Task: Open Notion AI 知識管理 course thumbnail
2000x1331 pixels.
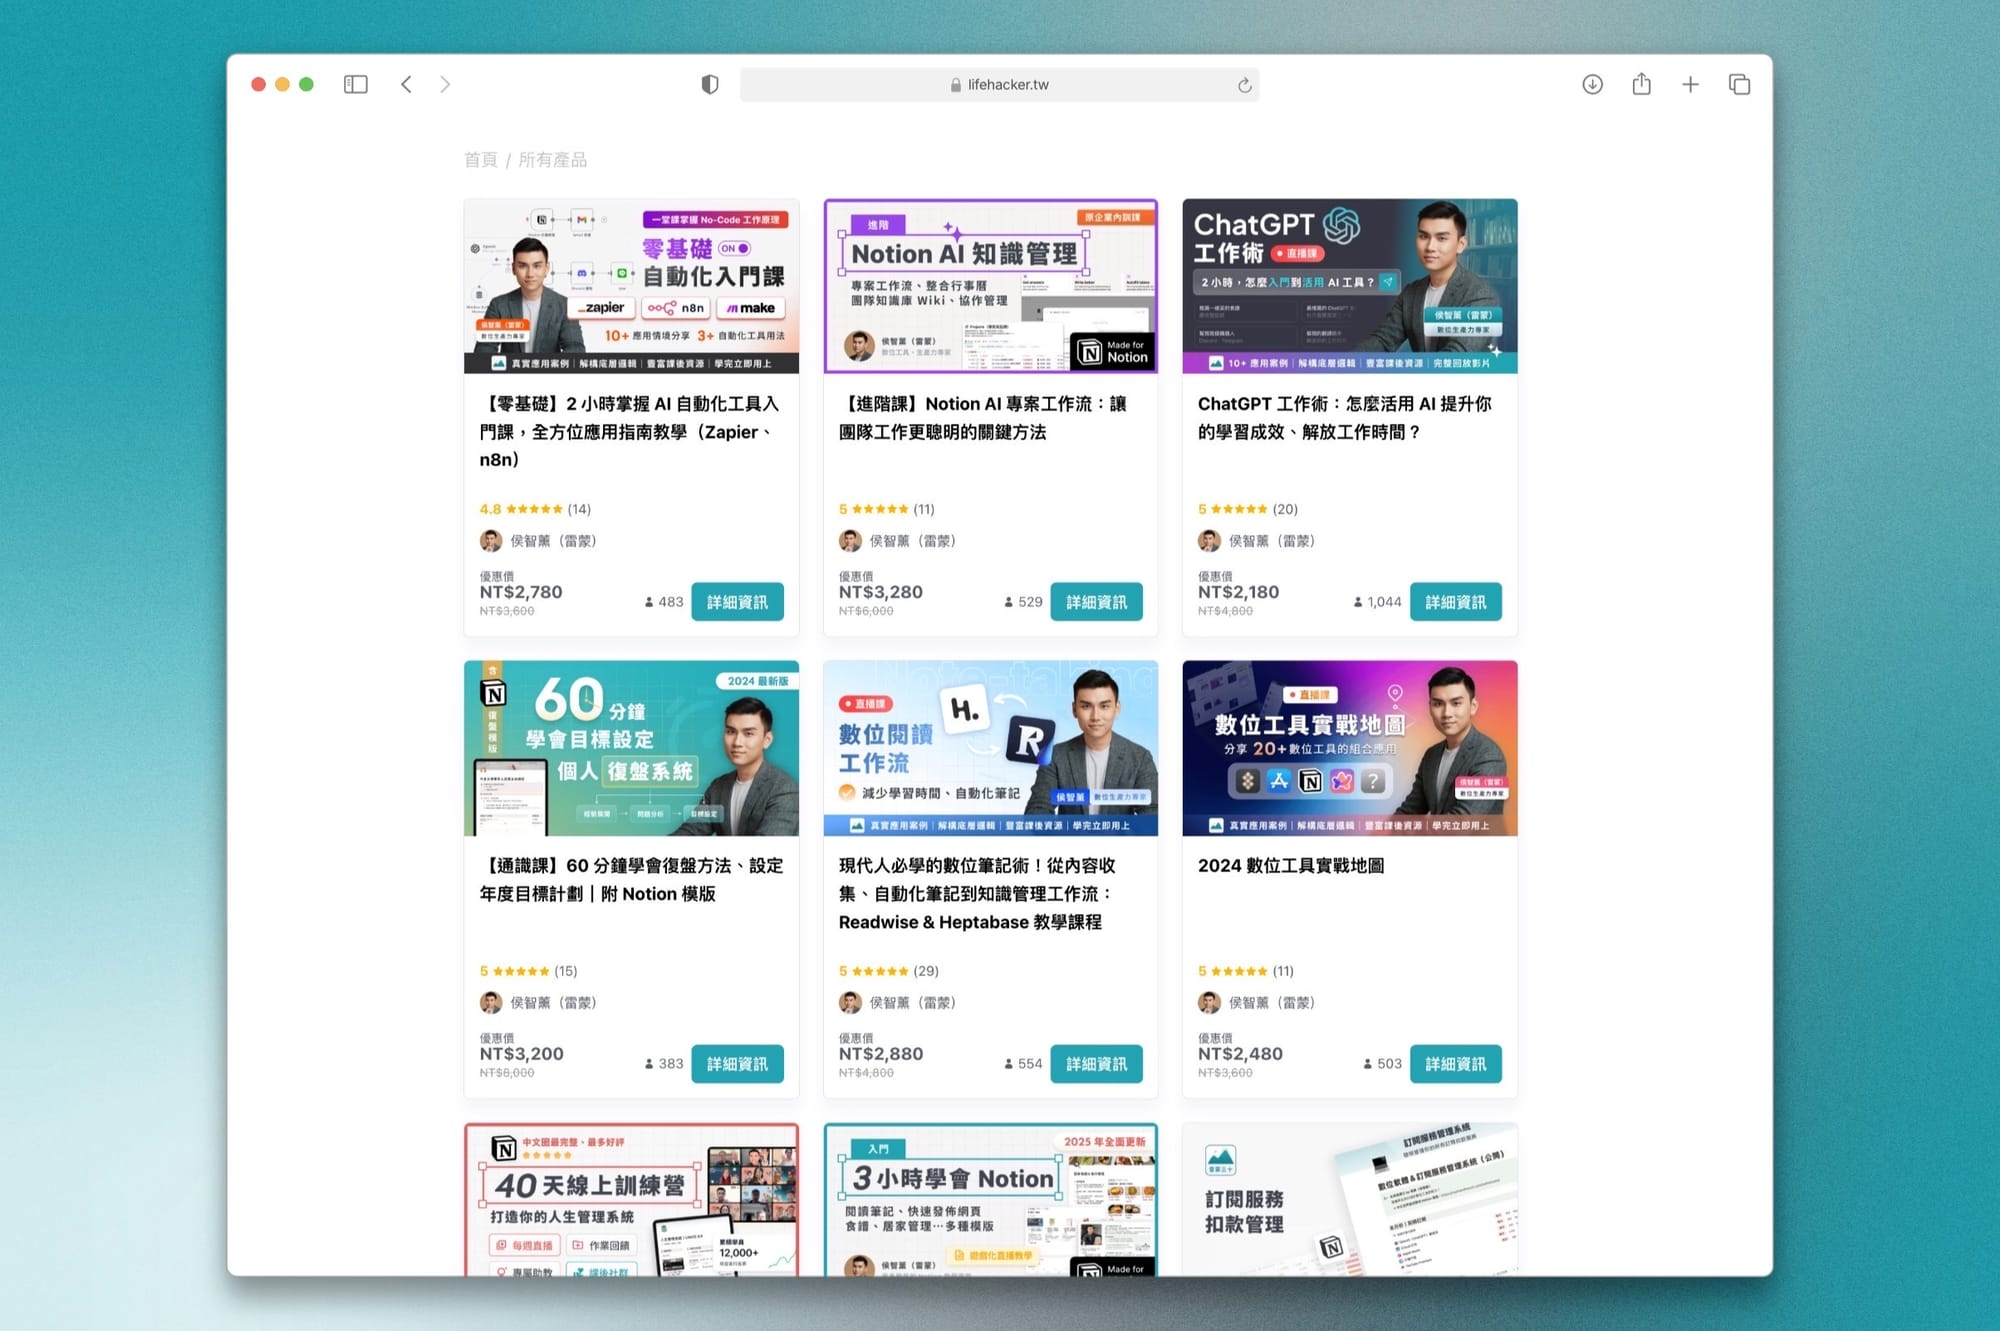Action: pos(990,286)
